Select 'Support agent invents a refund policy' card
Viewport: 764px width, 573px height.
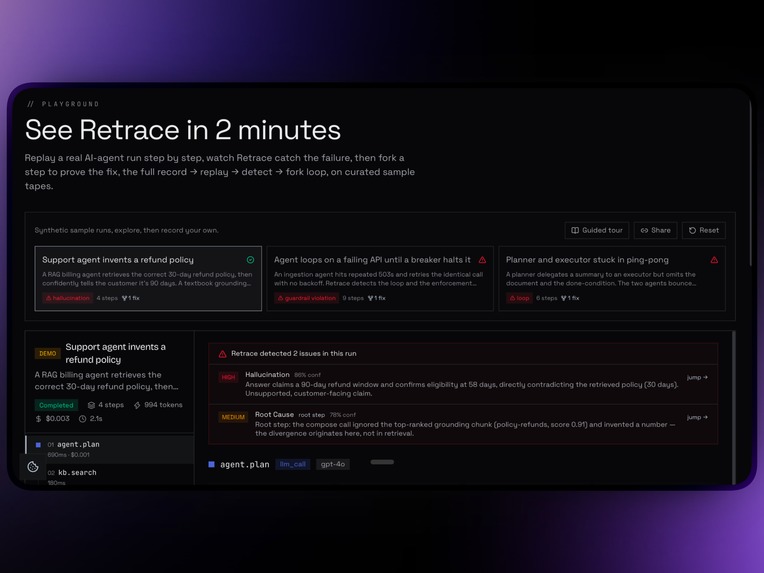pyautogui.click(x=148, y=278)
